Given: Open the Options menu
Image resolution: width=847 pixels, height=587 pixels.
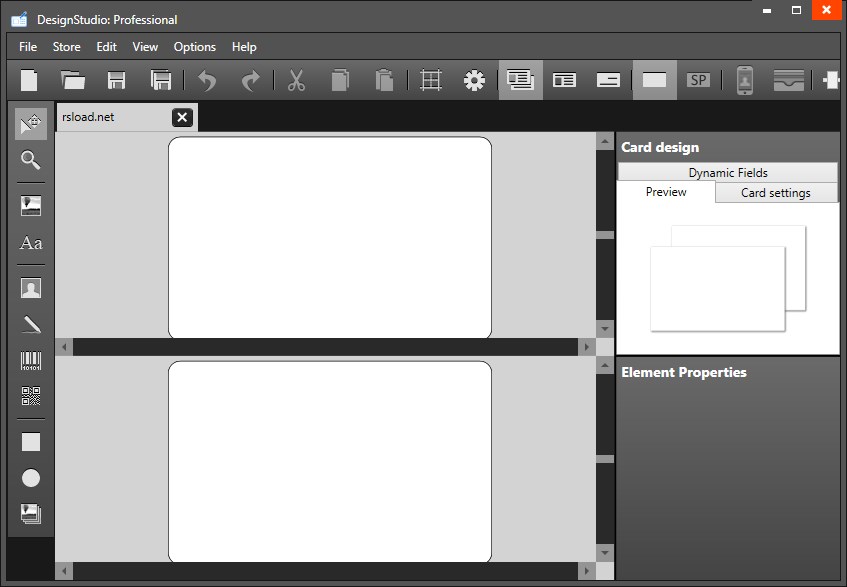Looking at the screenshot, I should tap(194, 46).
